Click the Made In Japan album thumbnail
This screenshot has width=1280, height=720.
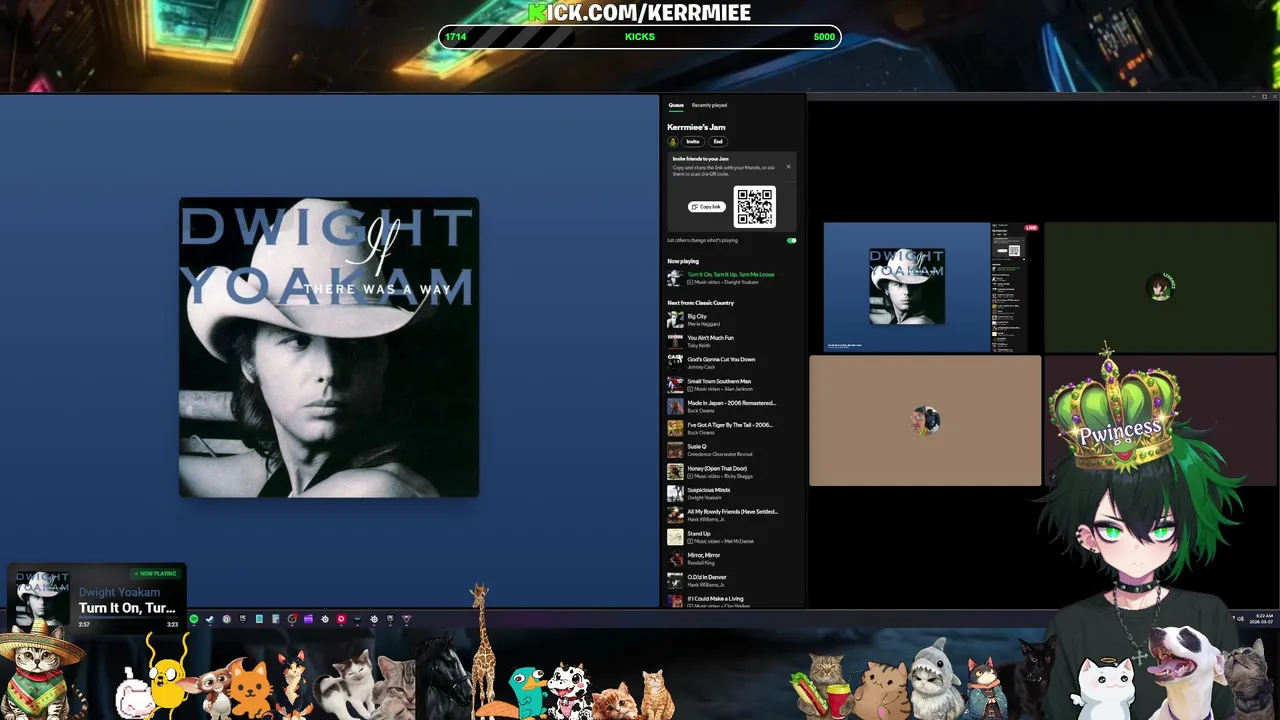point(675,407)
